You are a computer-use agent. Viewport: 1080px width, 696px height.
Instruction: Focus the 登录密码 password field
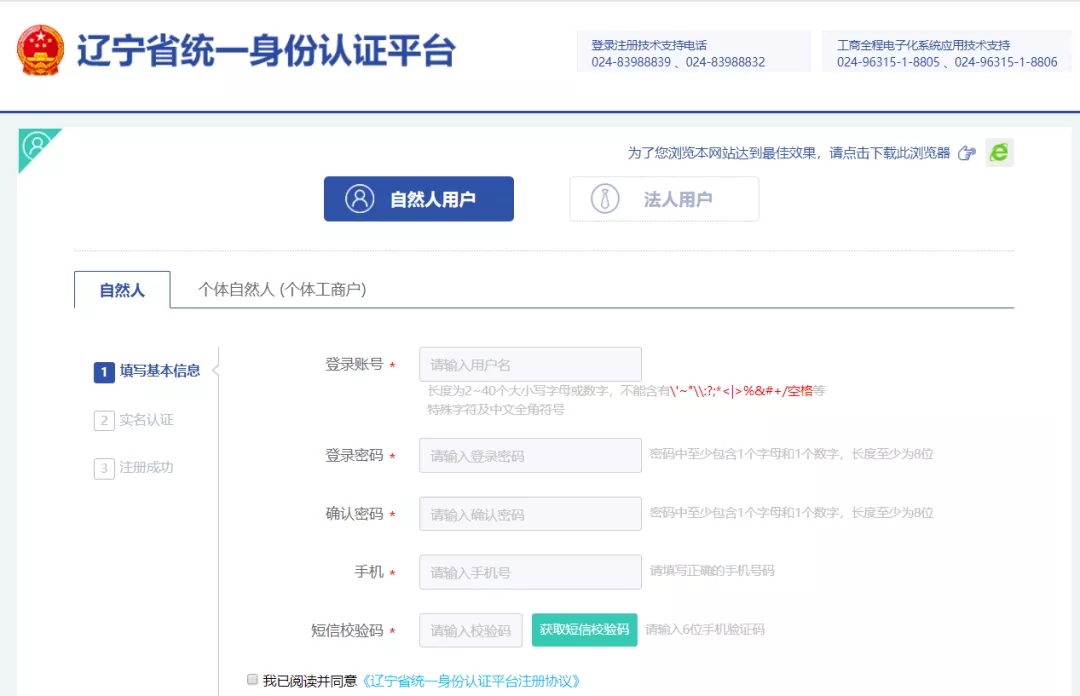pyautogui.click(x=530, y=456)
